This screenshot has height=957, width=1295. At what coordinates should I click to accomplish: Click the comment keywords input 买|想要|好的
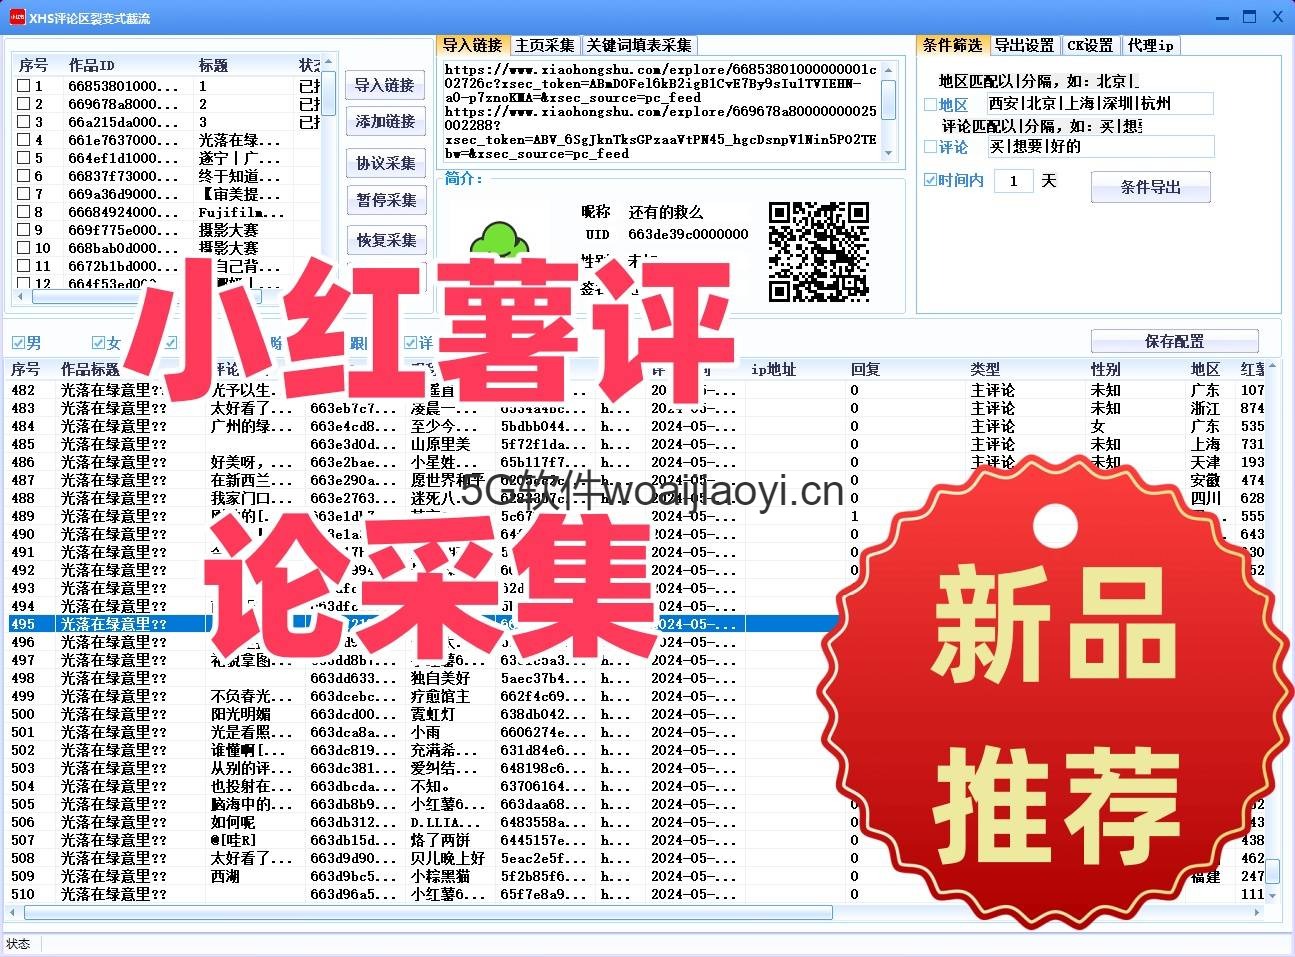point(1100,147)
